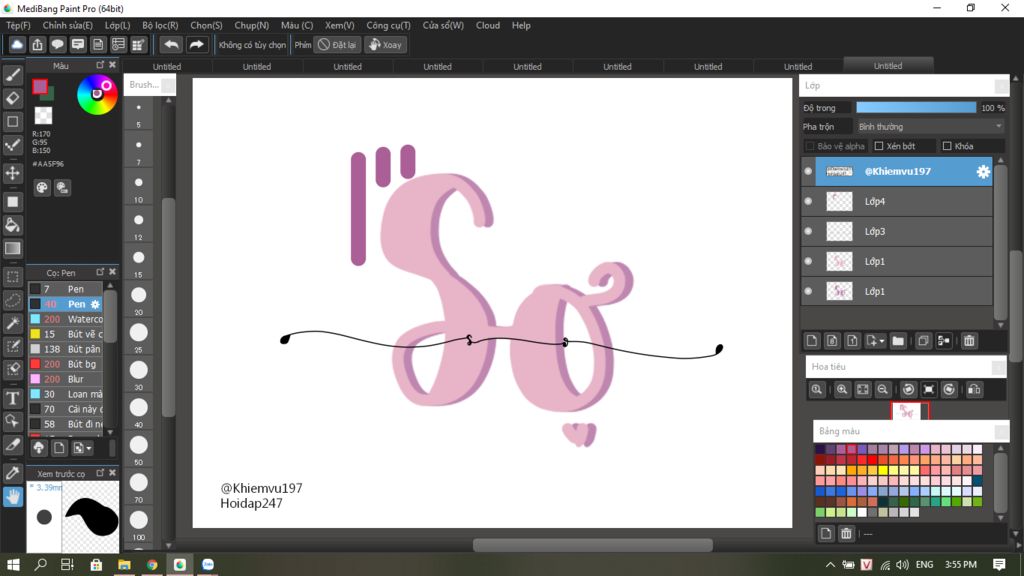Click Không có tùy chọn in toolbar
The width and height of the screenshot is (1024, 576).
click(x=252, y=45)
